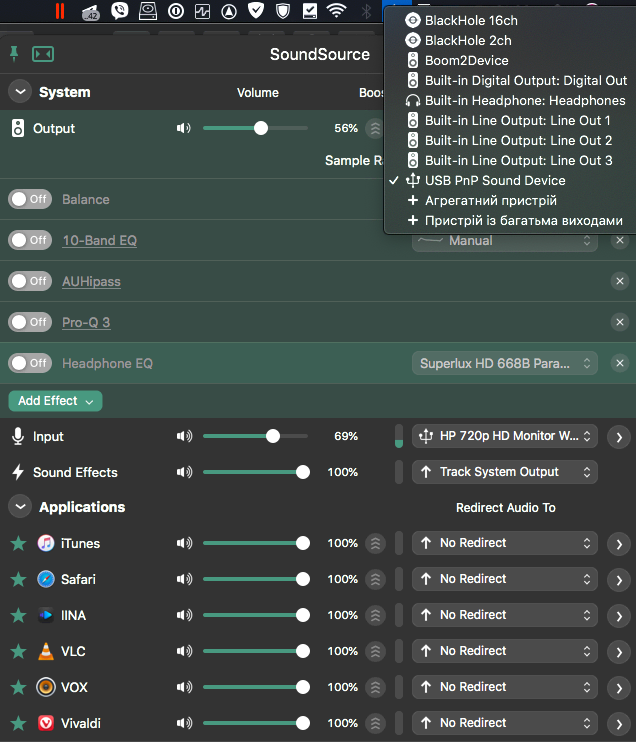This screenshot has height=742, width=636.
Task: Open the Superlux HD 668B preset dropdown
Action: pyautogui.click(x=505, y=363)
